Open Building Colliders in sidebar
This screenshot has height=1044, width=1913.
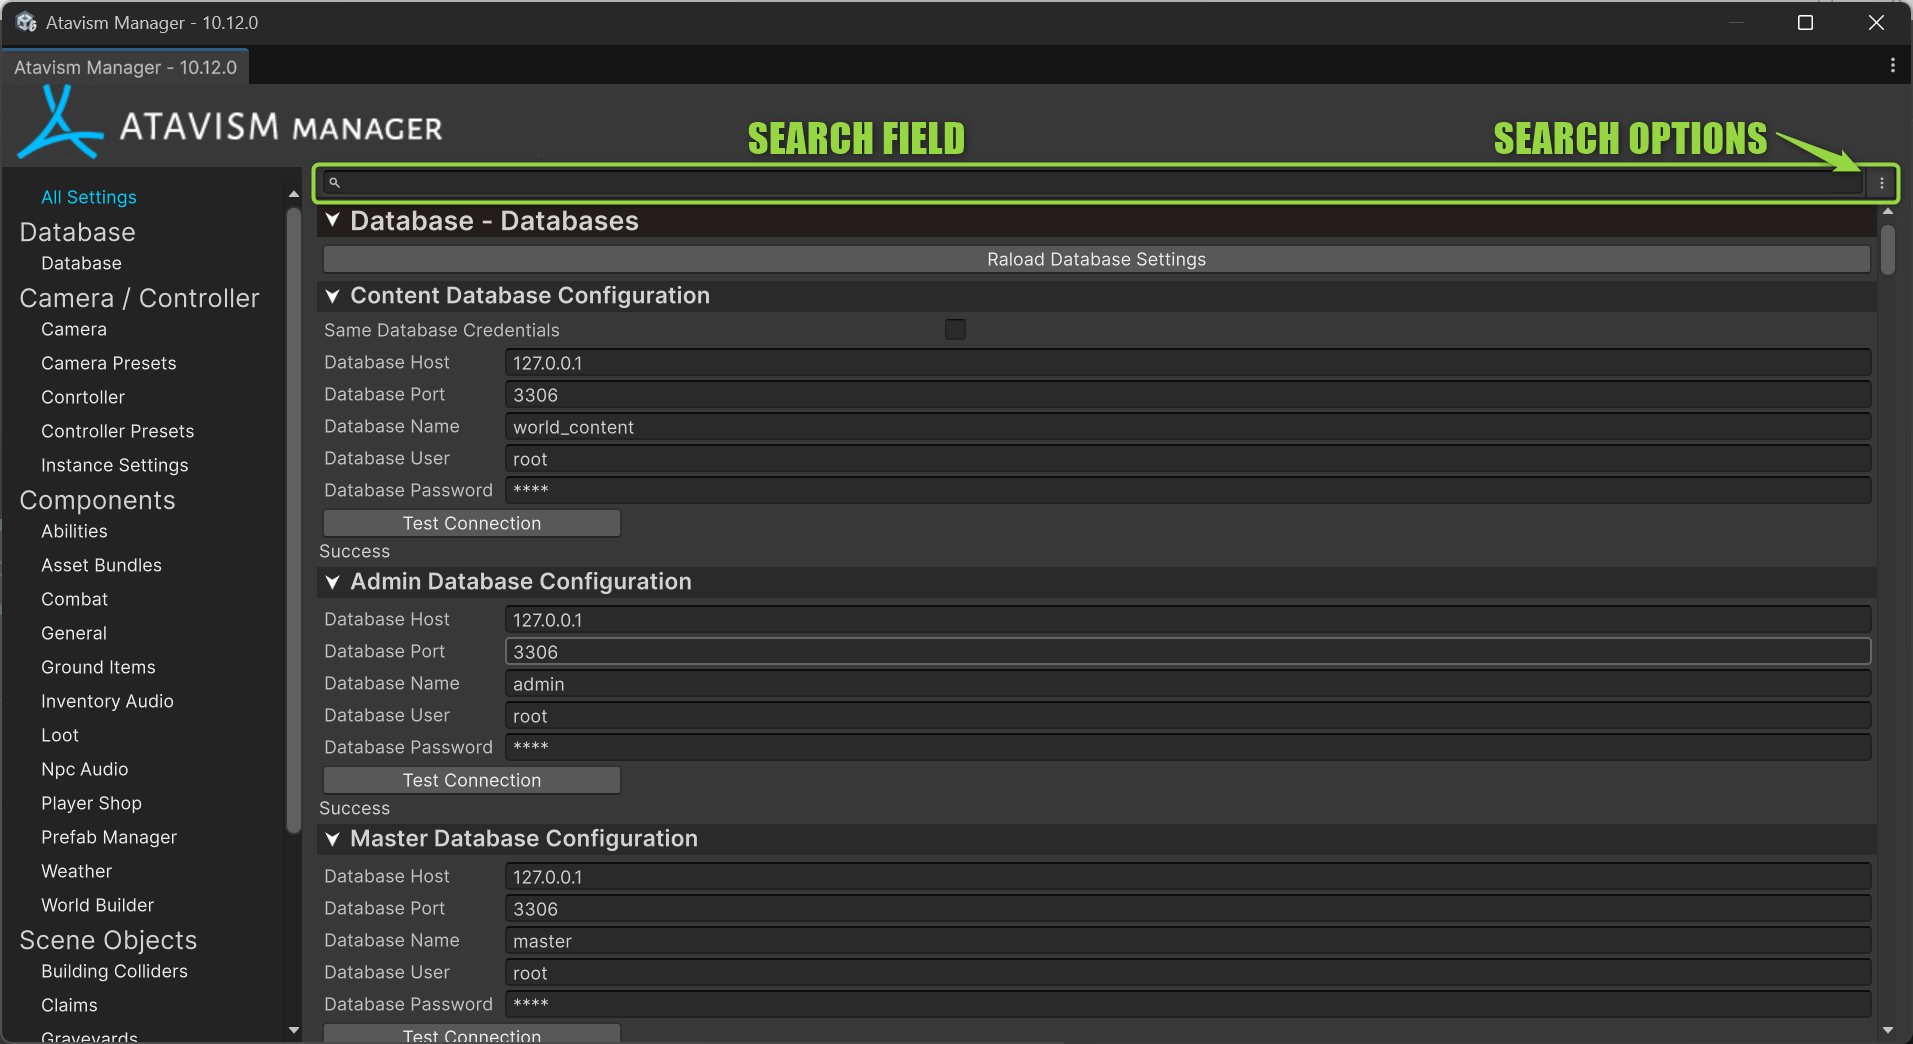coord(114,971)
